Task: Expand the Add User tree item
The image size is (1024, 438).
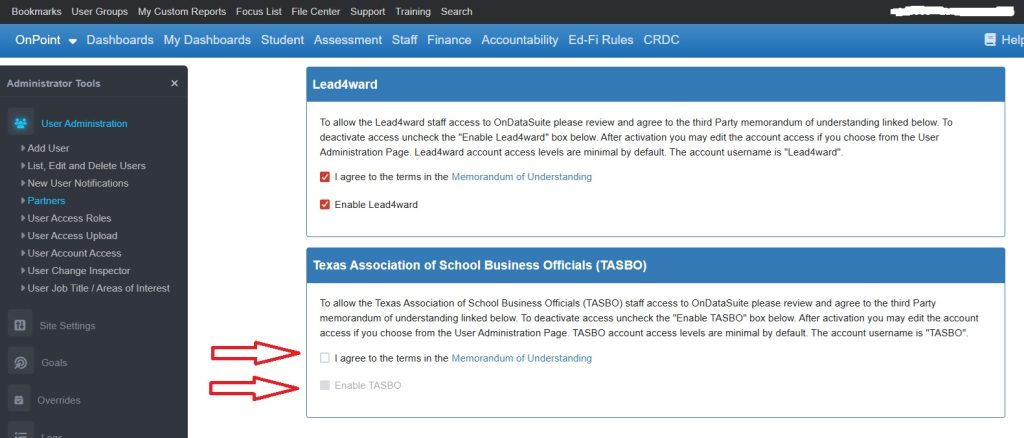Action: (48, 148)
